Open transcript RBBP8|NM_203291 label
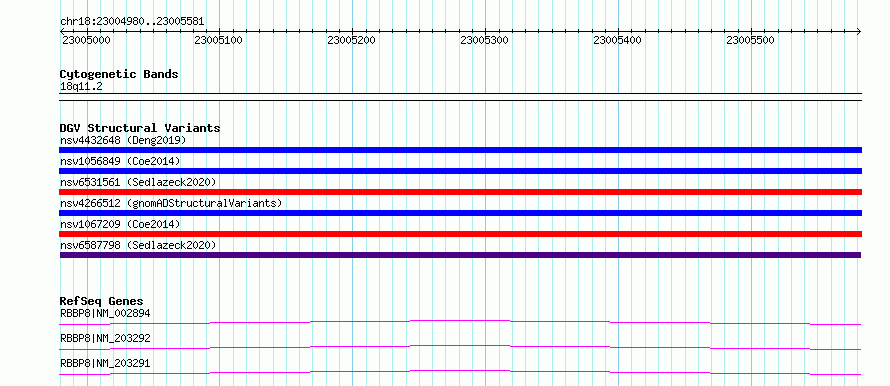Image resolution: width=890 pixels, height=386 pixels. coord(105,363)
